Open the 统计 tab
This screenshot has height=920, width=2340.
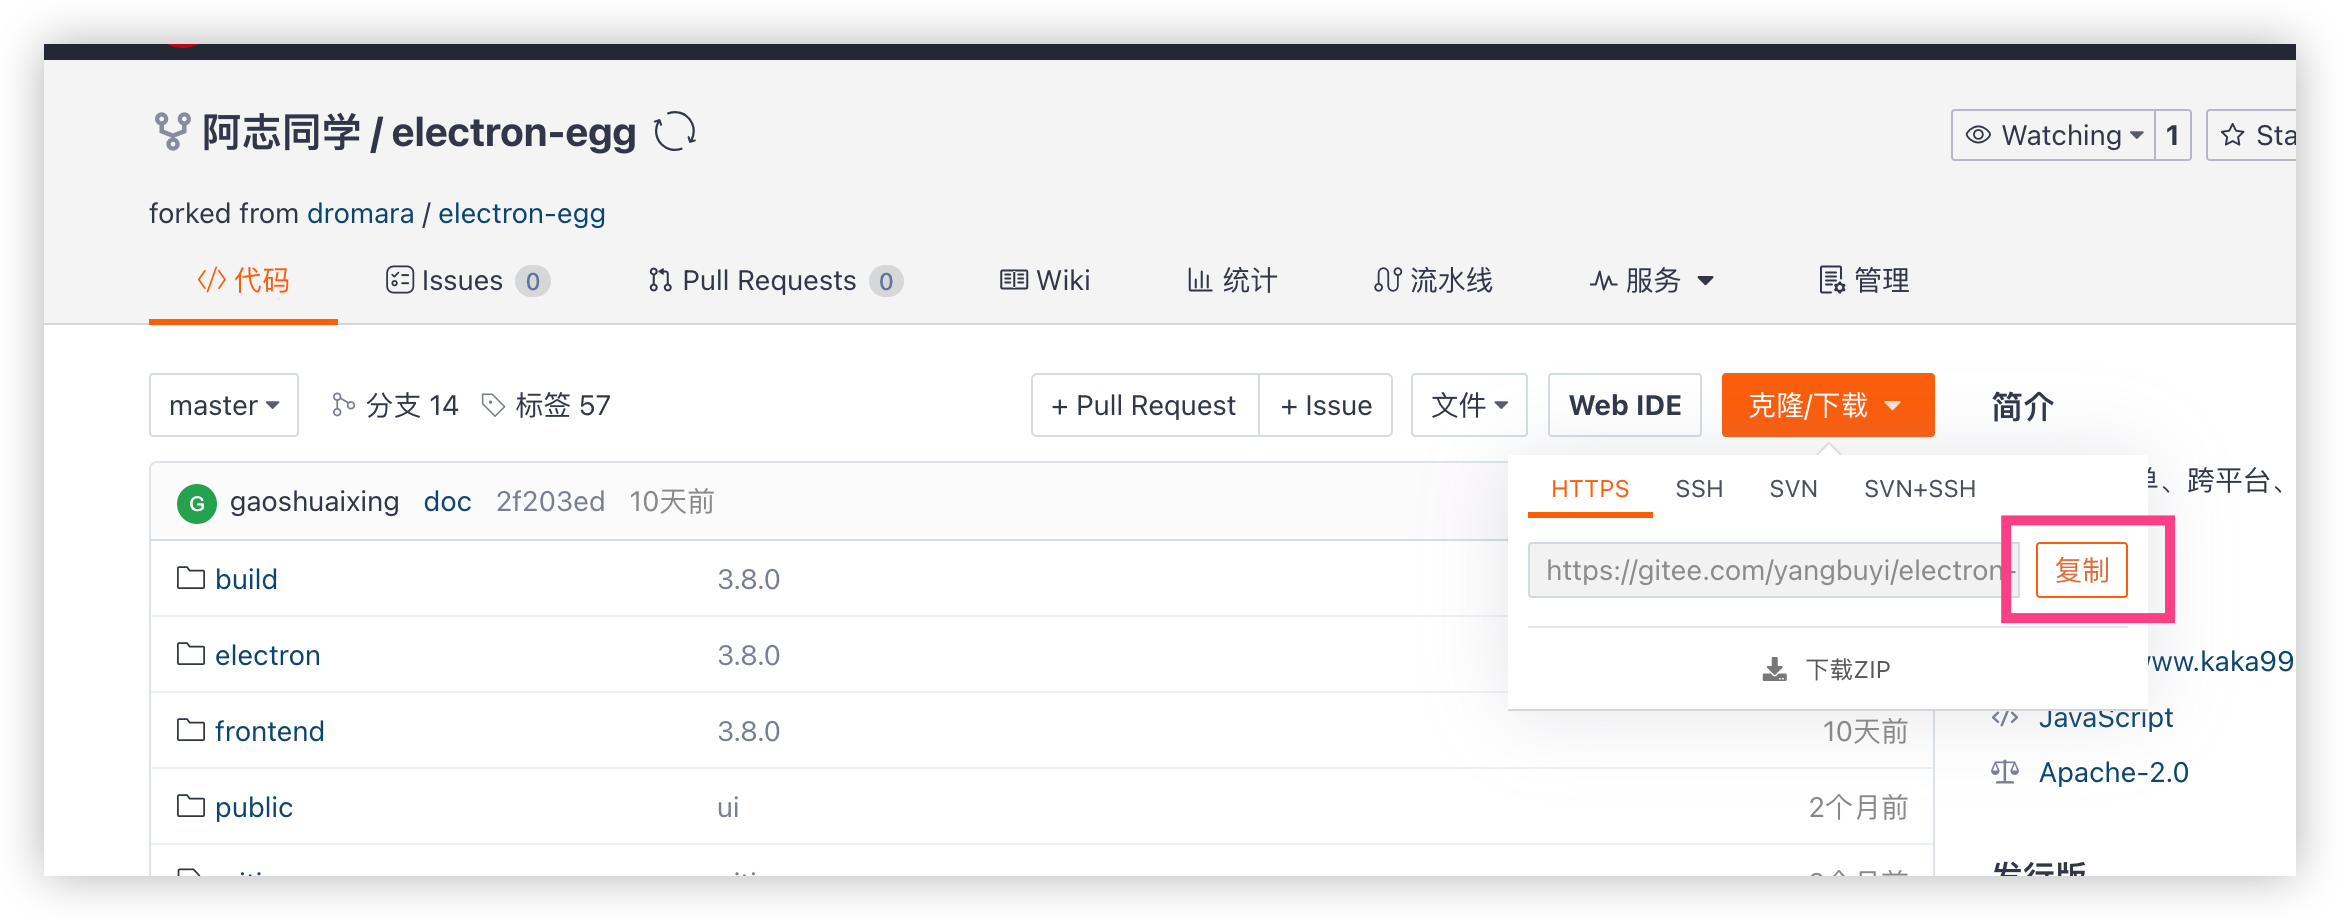click(1232, 280)
